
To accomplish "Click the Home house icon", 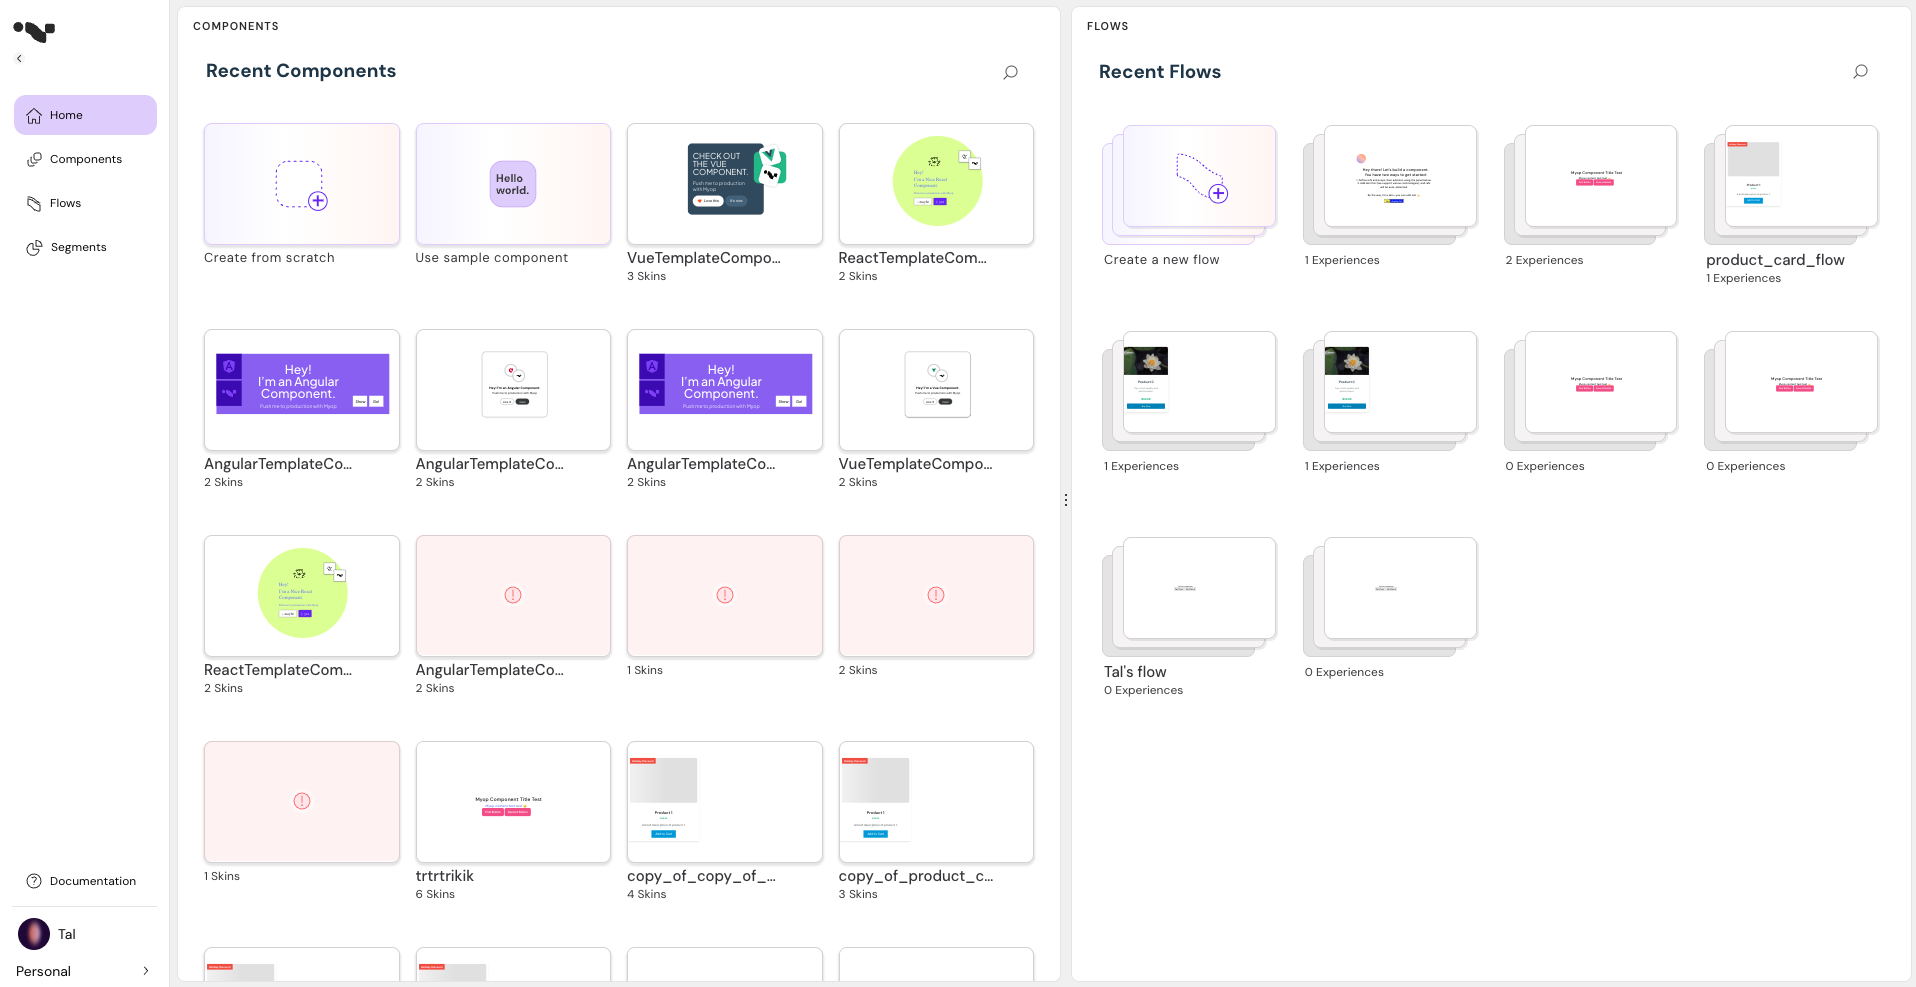I will coord(34,115).
